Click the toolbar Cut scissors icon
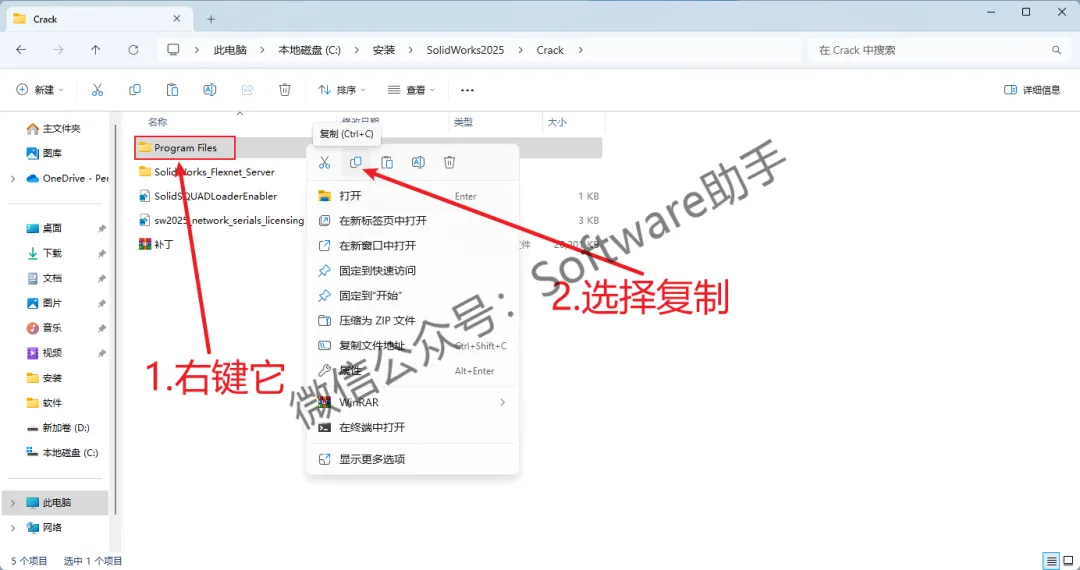The height and width of the screenshot is (570, 1080). (97, 89)
